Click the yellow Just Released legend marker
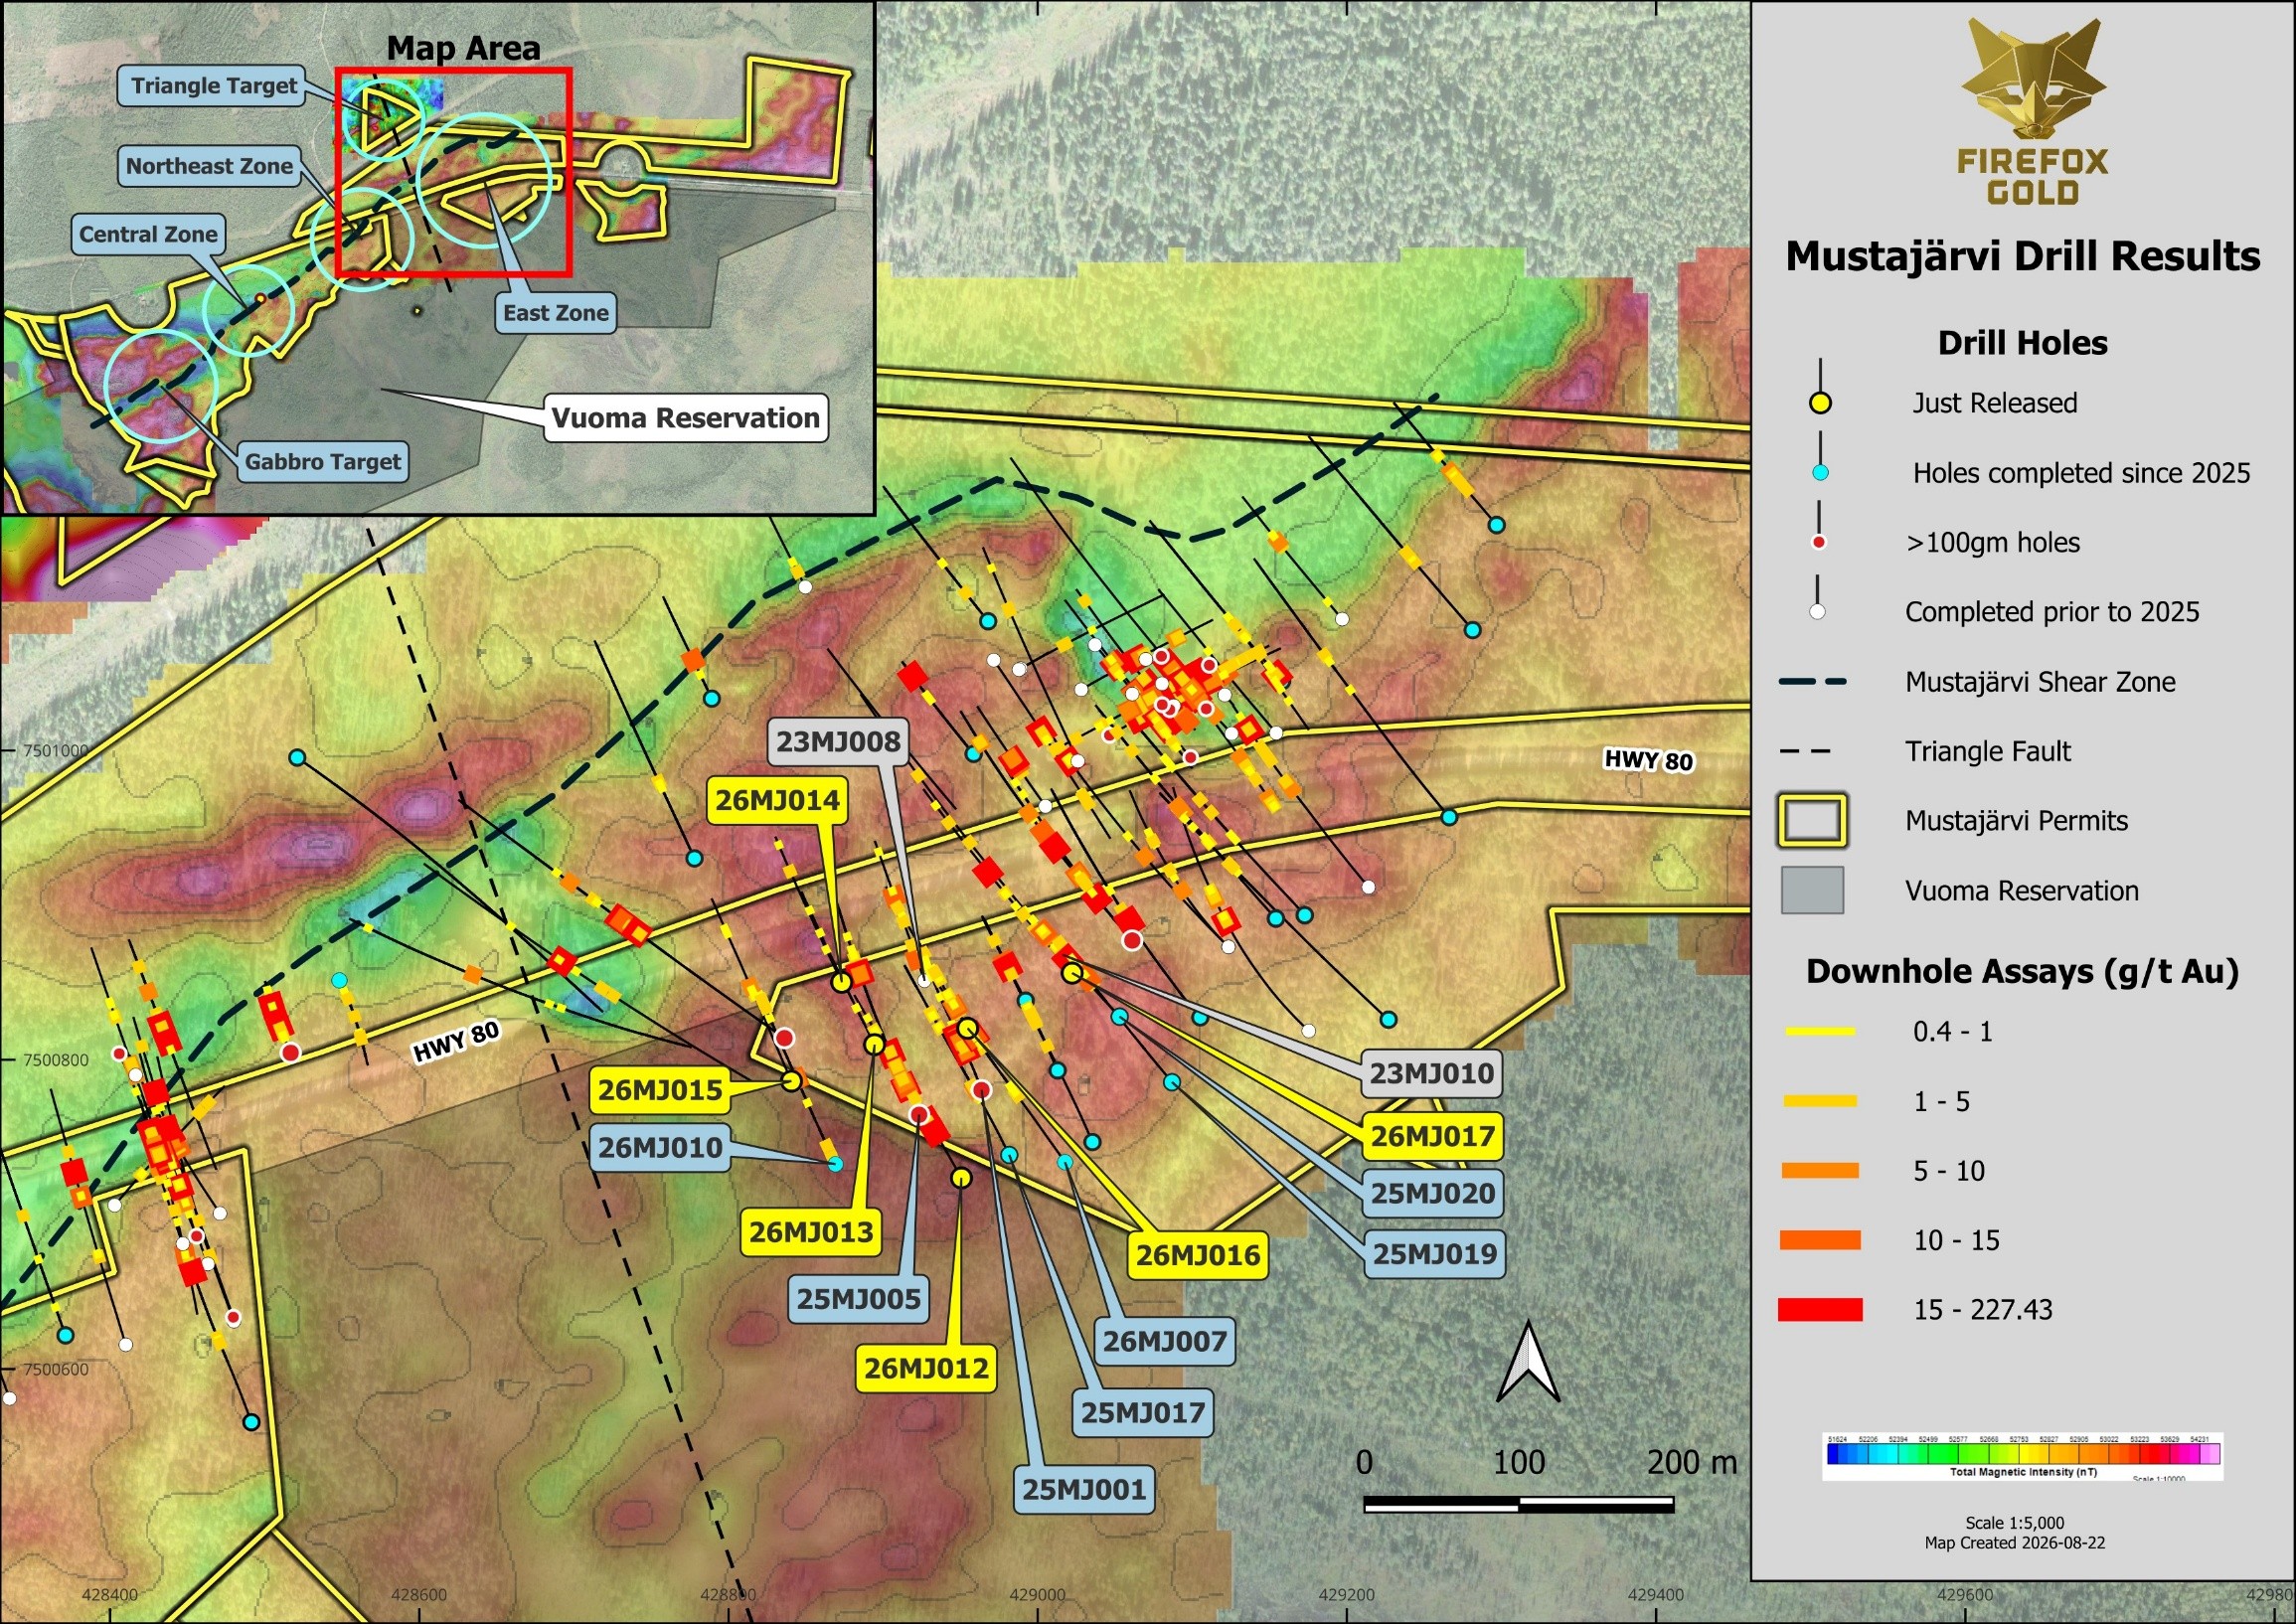The height and width of the screenshot is (1624, 2296). pos(1821,403)
